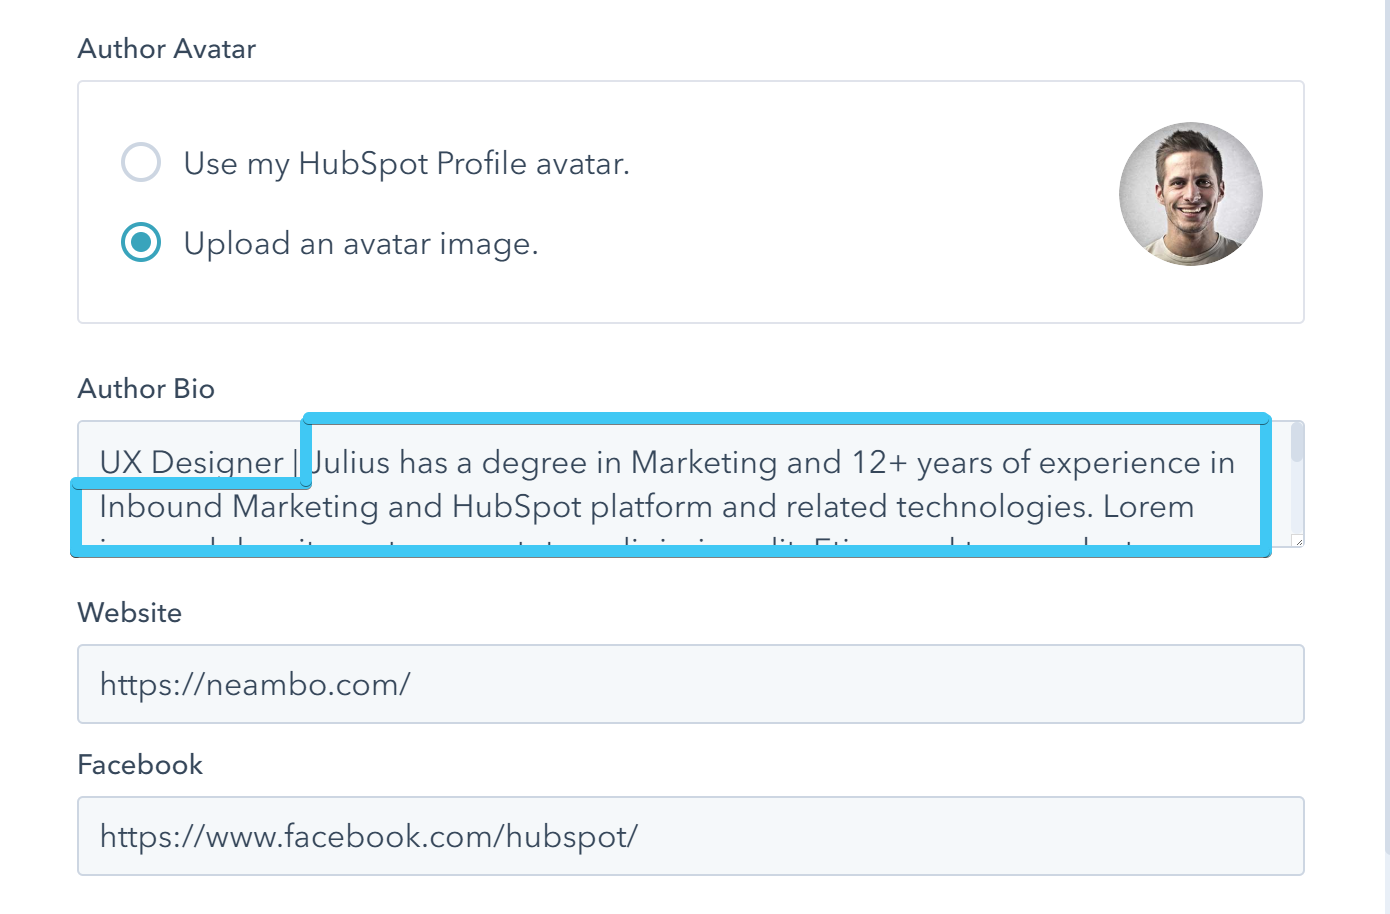Click "12+" in the Author Bio text
The height and width of the screenshot is (914, 1390).
pos(879,462)
